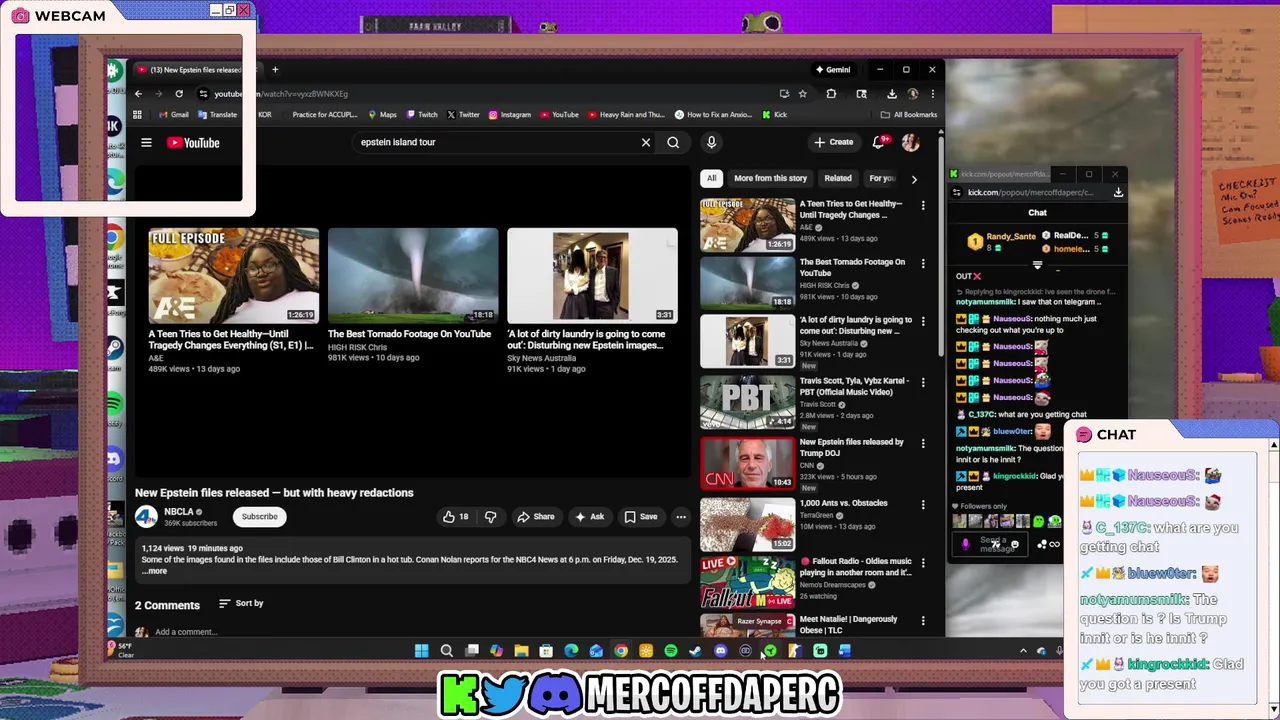Select the For you chip
Image resolution: width=1280 pixels, height=720 pixels.
click(881, 178)
